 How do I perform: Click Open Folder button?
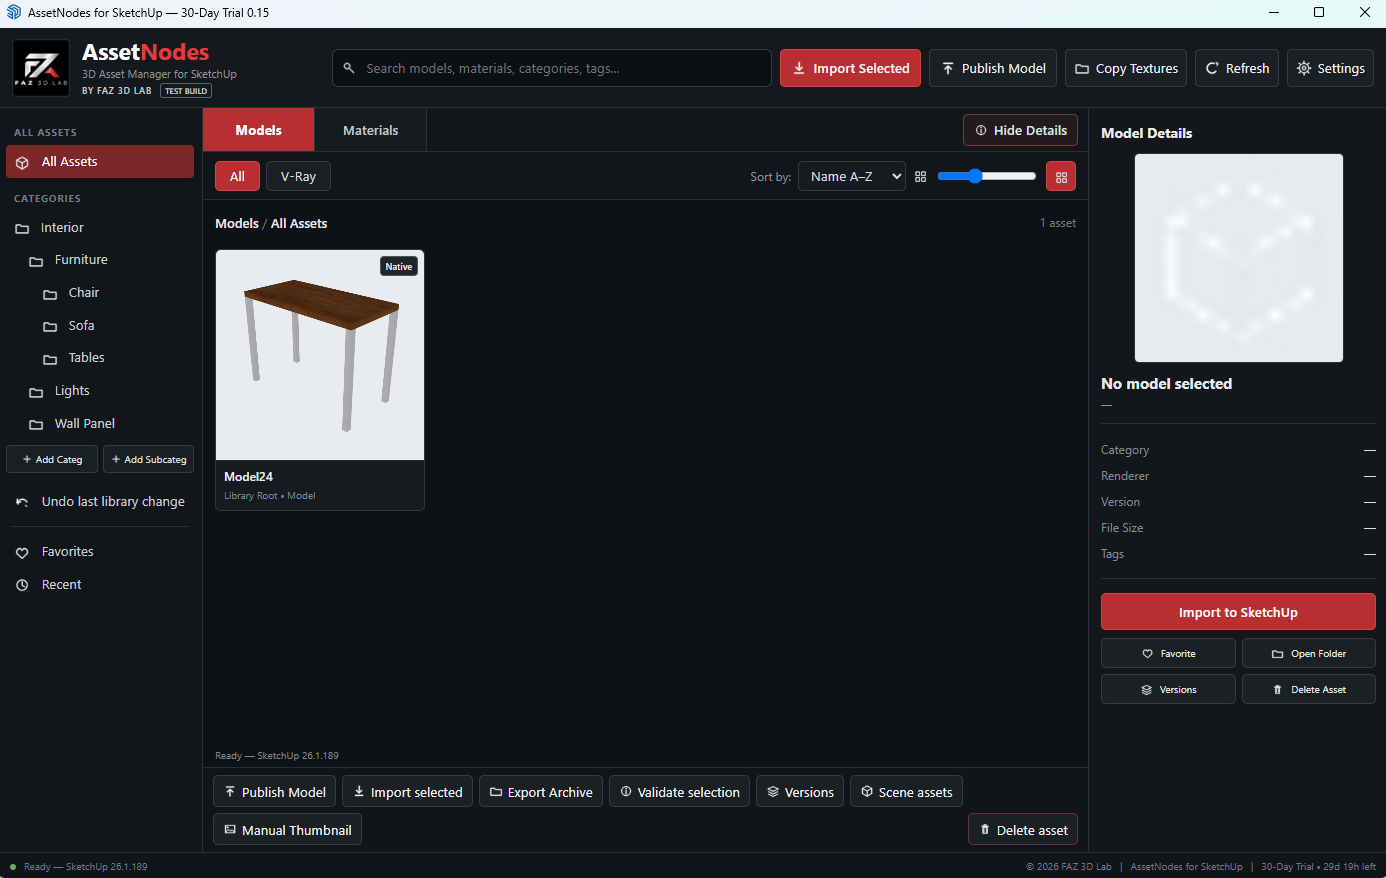click(x=1309, y=653)
